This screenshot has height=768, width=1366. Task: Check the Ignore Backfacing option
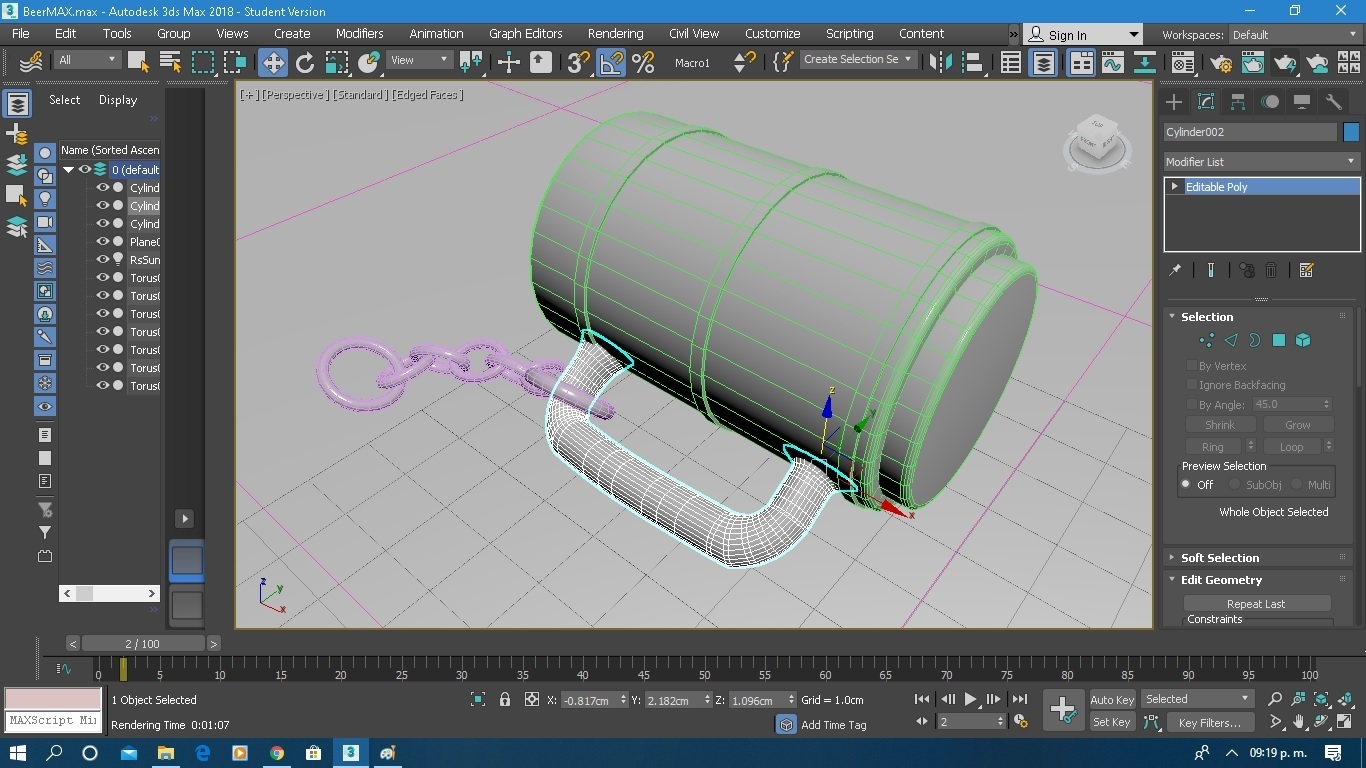tap(1192, 385)
